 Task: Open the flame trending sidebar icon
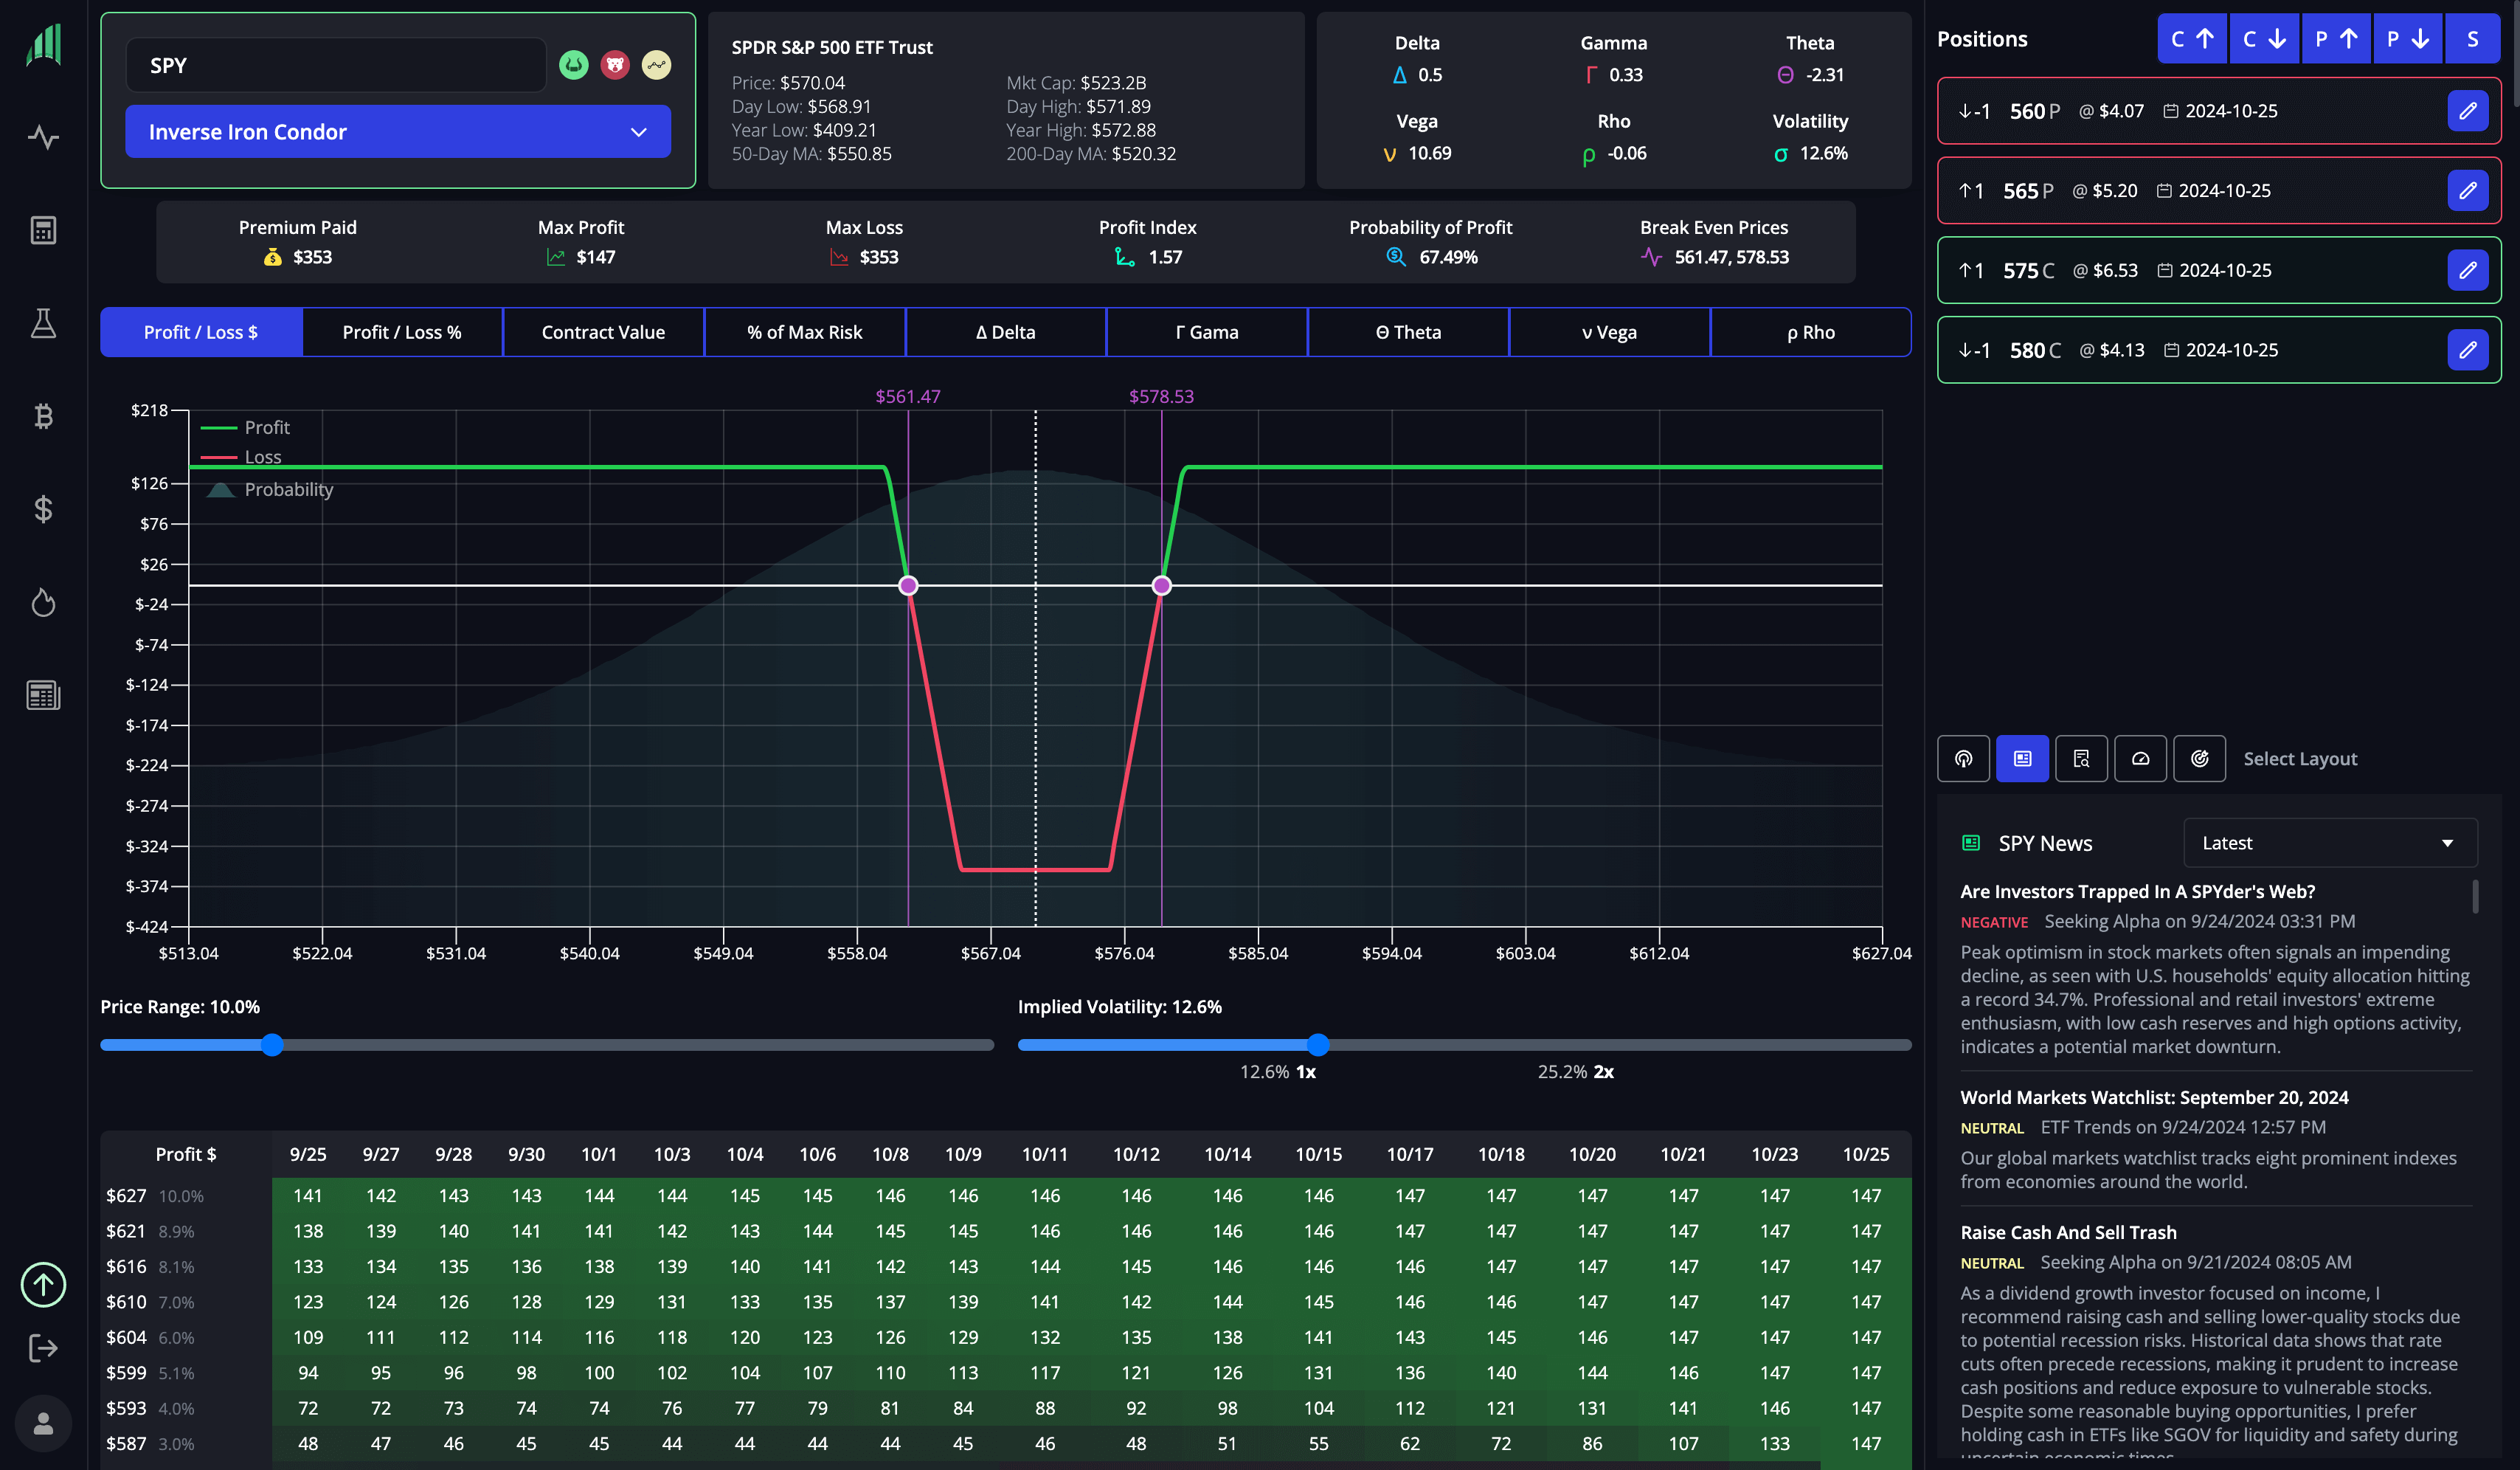pyautogui.click(x=43, y=602)
